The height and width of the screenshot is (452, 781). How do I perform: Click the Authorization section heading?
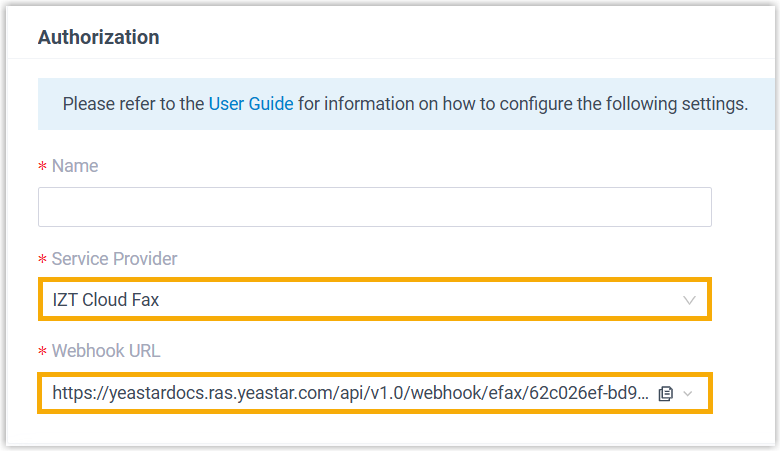click(x=98, y=38)
